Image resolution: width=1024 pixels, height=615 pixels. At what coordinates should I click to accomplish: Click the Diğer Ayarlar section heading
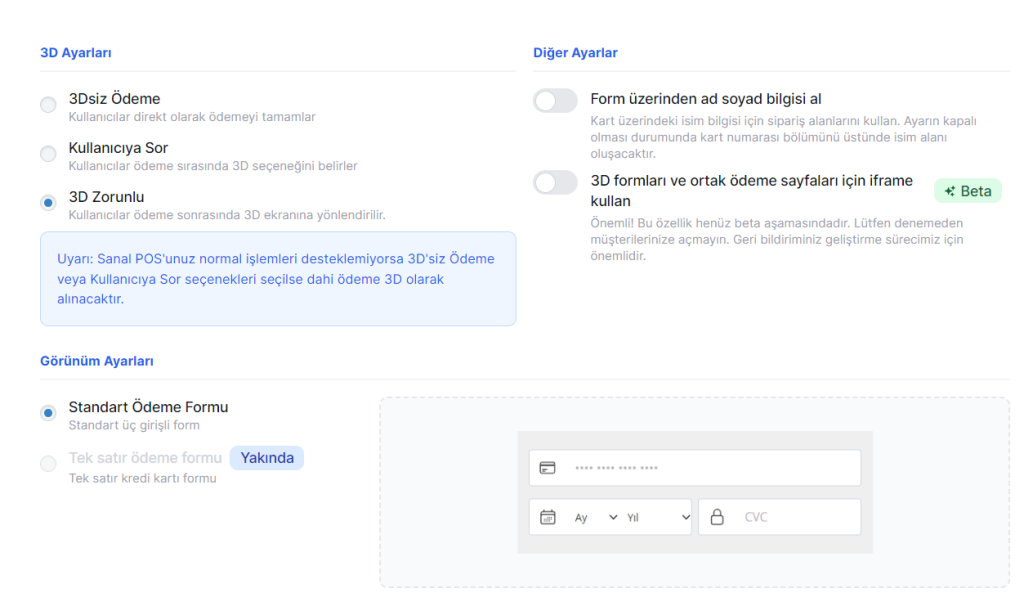click(x=575, y=53)
